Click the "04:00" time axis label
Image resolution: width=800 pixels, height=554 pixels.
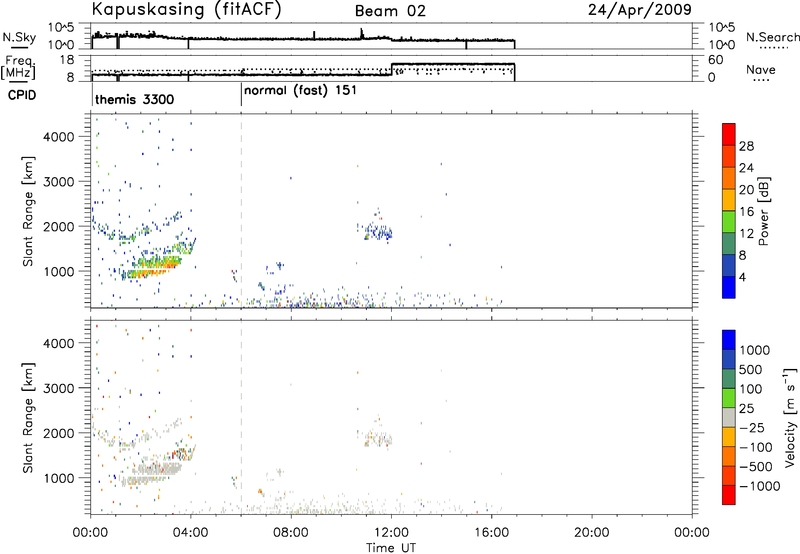190,533
